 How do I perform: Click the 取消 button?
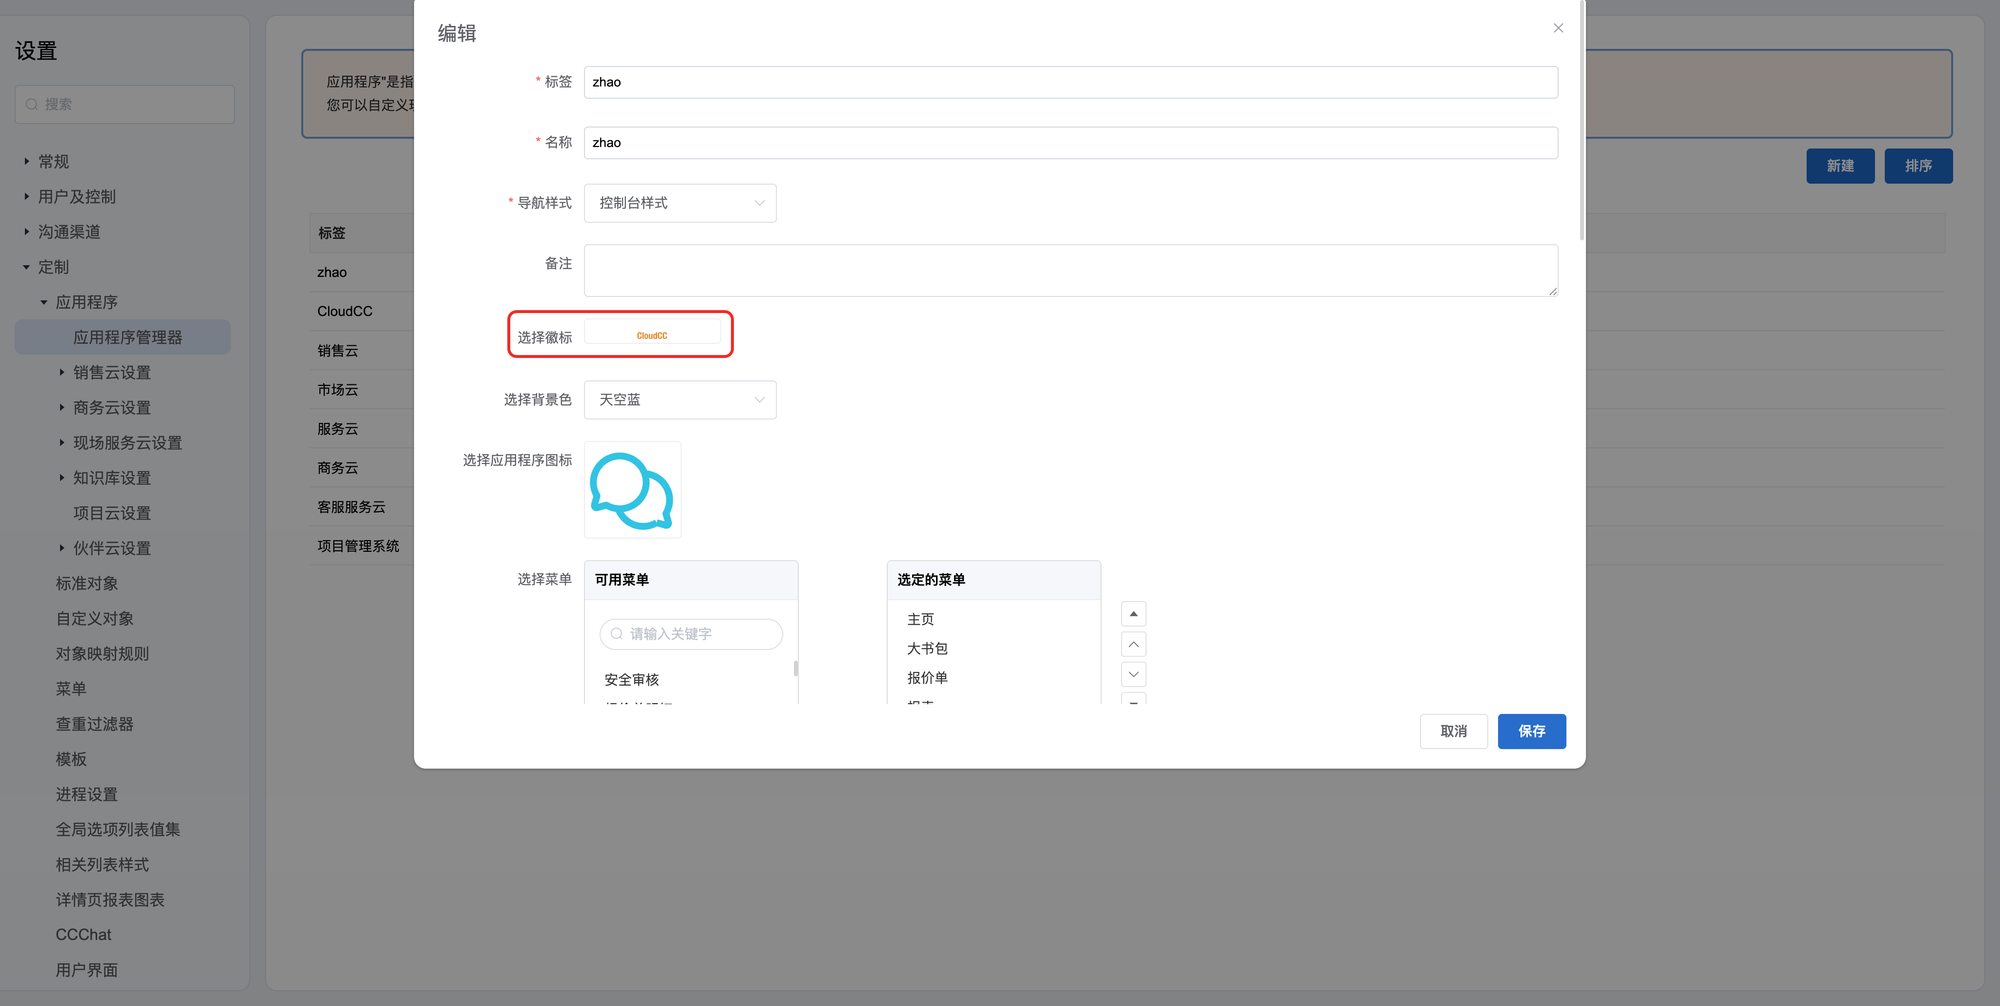[x=1453, y=731]
